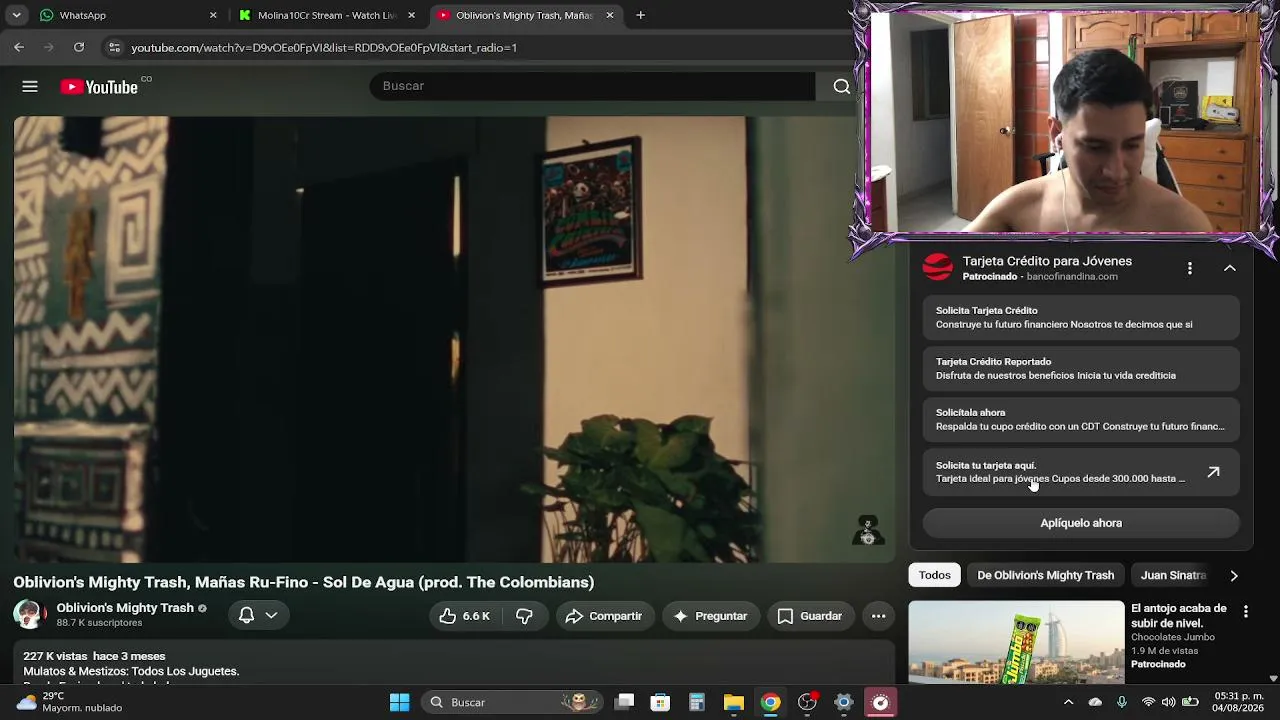Open OBS Studio from the taskbar
Image resolution: width=1280 pixels, height=720 pixels.
[x=807, y=702]
